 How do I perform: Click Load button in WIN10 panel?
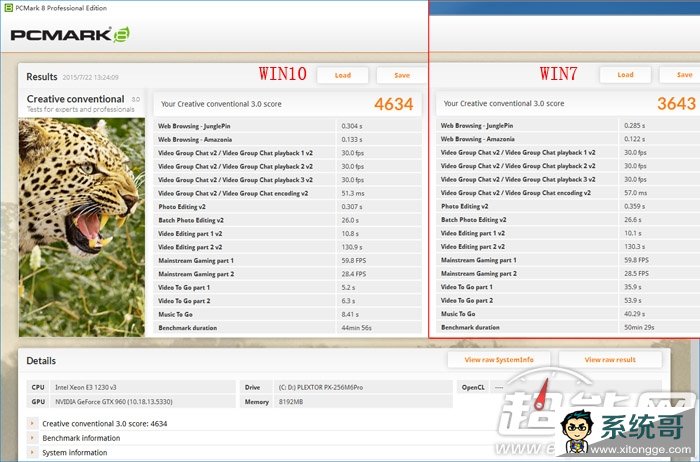point(343,75)
